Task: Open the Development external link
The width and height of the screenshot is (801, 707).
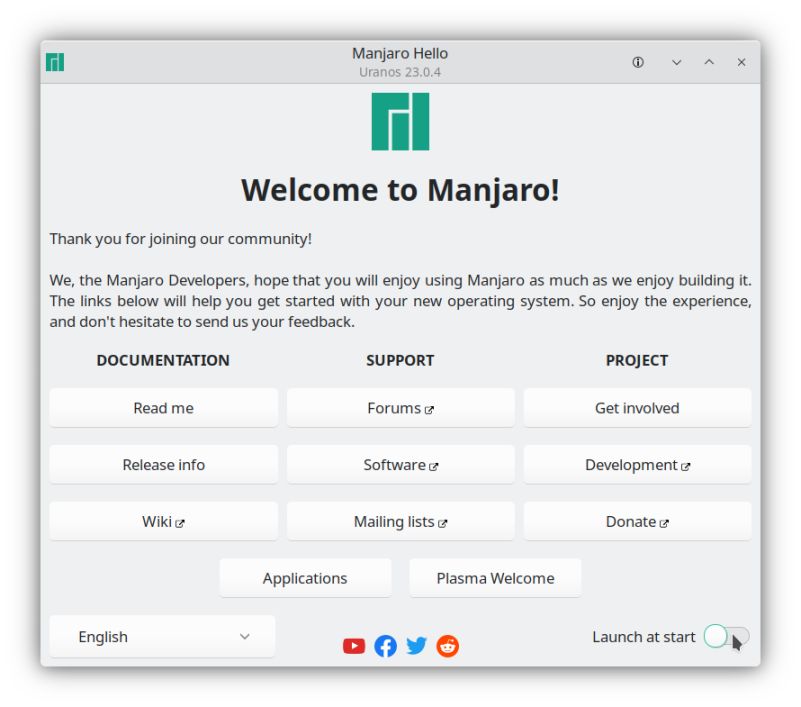Action: 637,465
